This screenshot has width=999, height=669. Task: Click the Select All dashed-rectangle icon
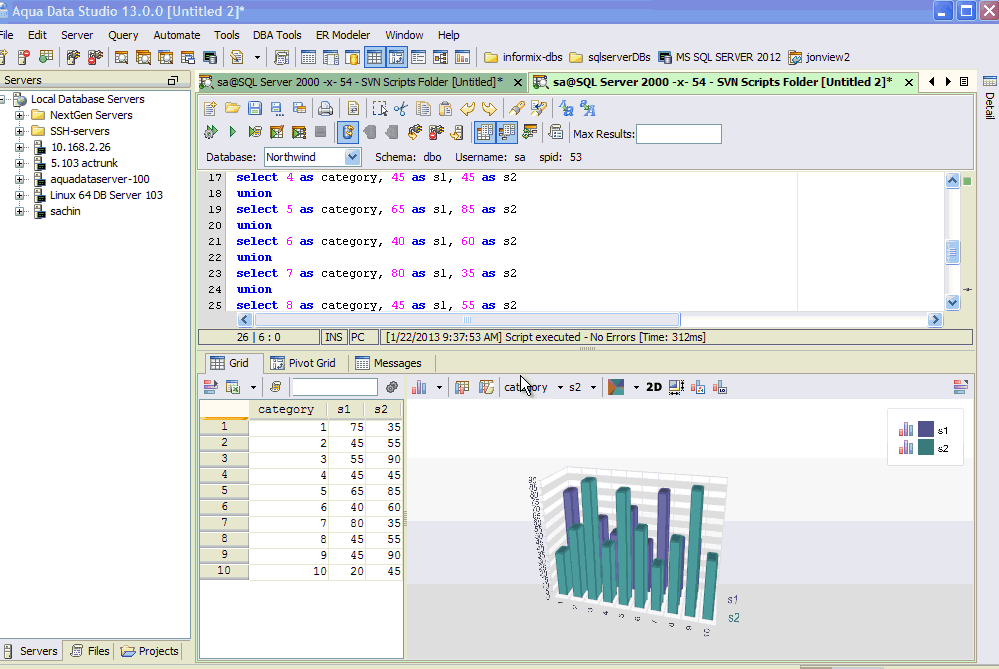(380, 109)
